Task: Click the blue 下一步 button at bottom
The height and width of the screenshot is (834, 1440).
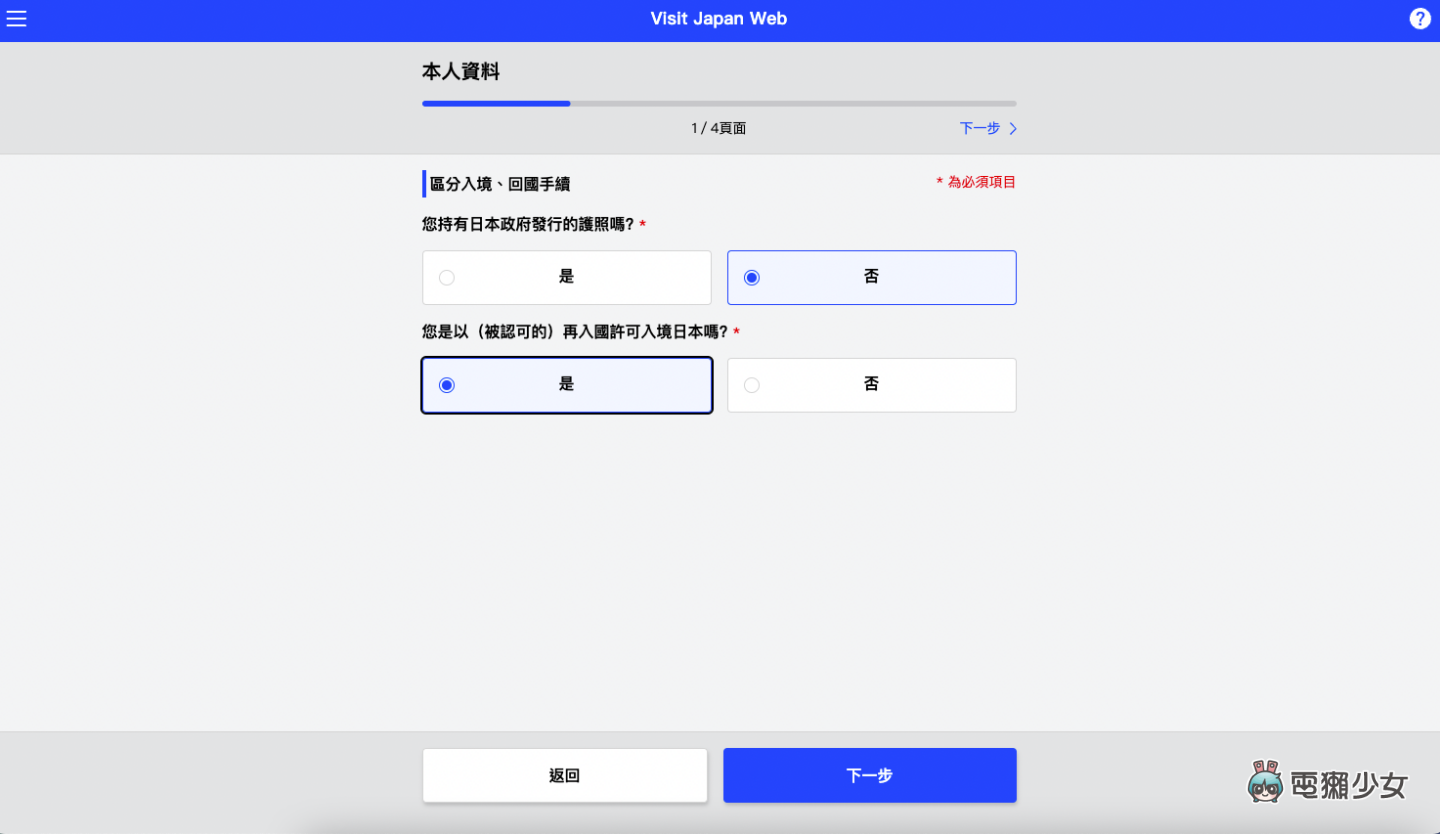Action: (869, 775)
